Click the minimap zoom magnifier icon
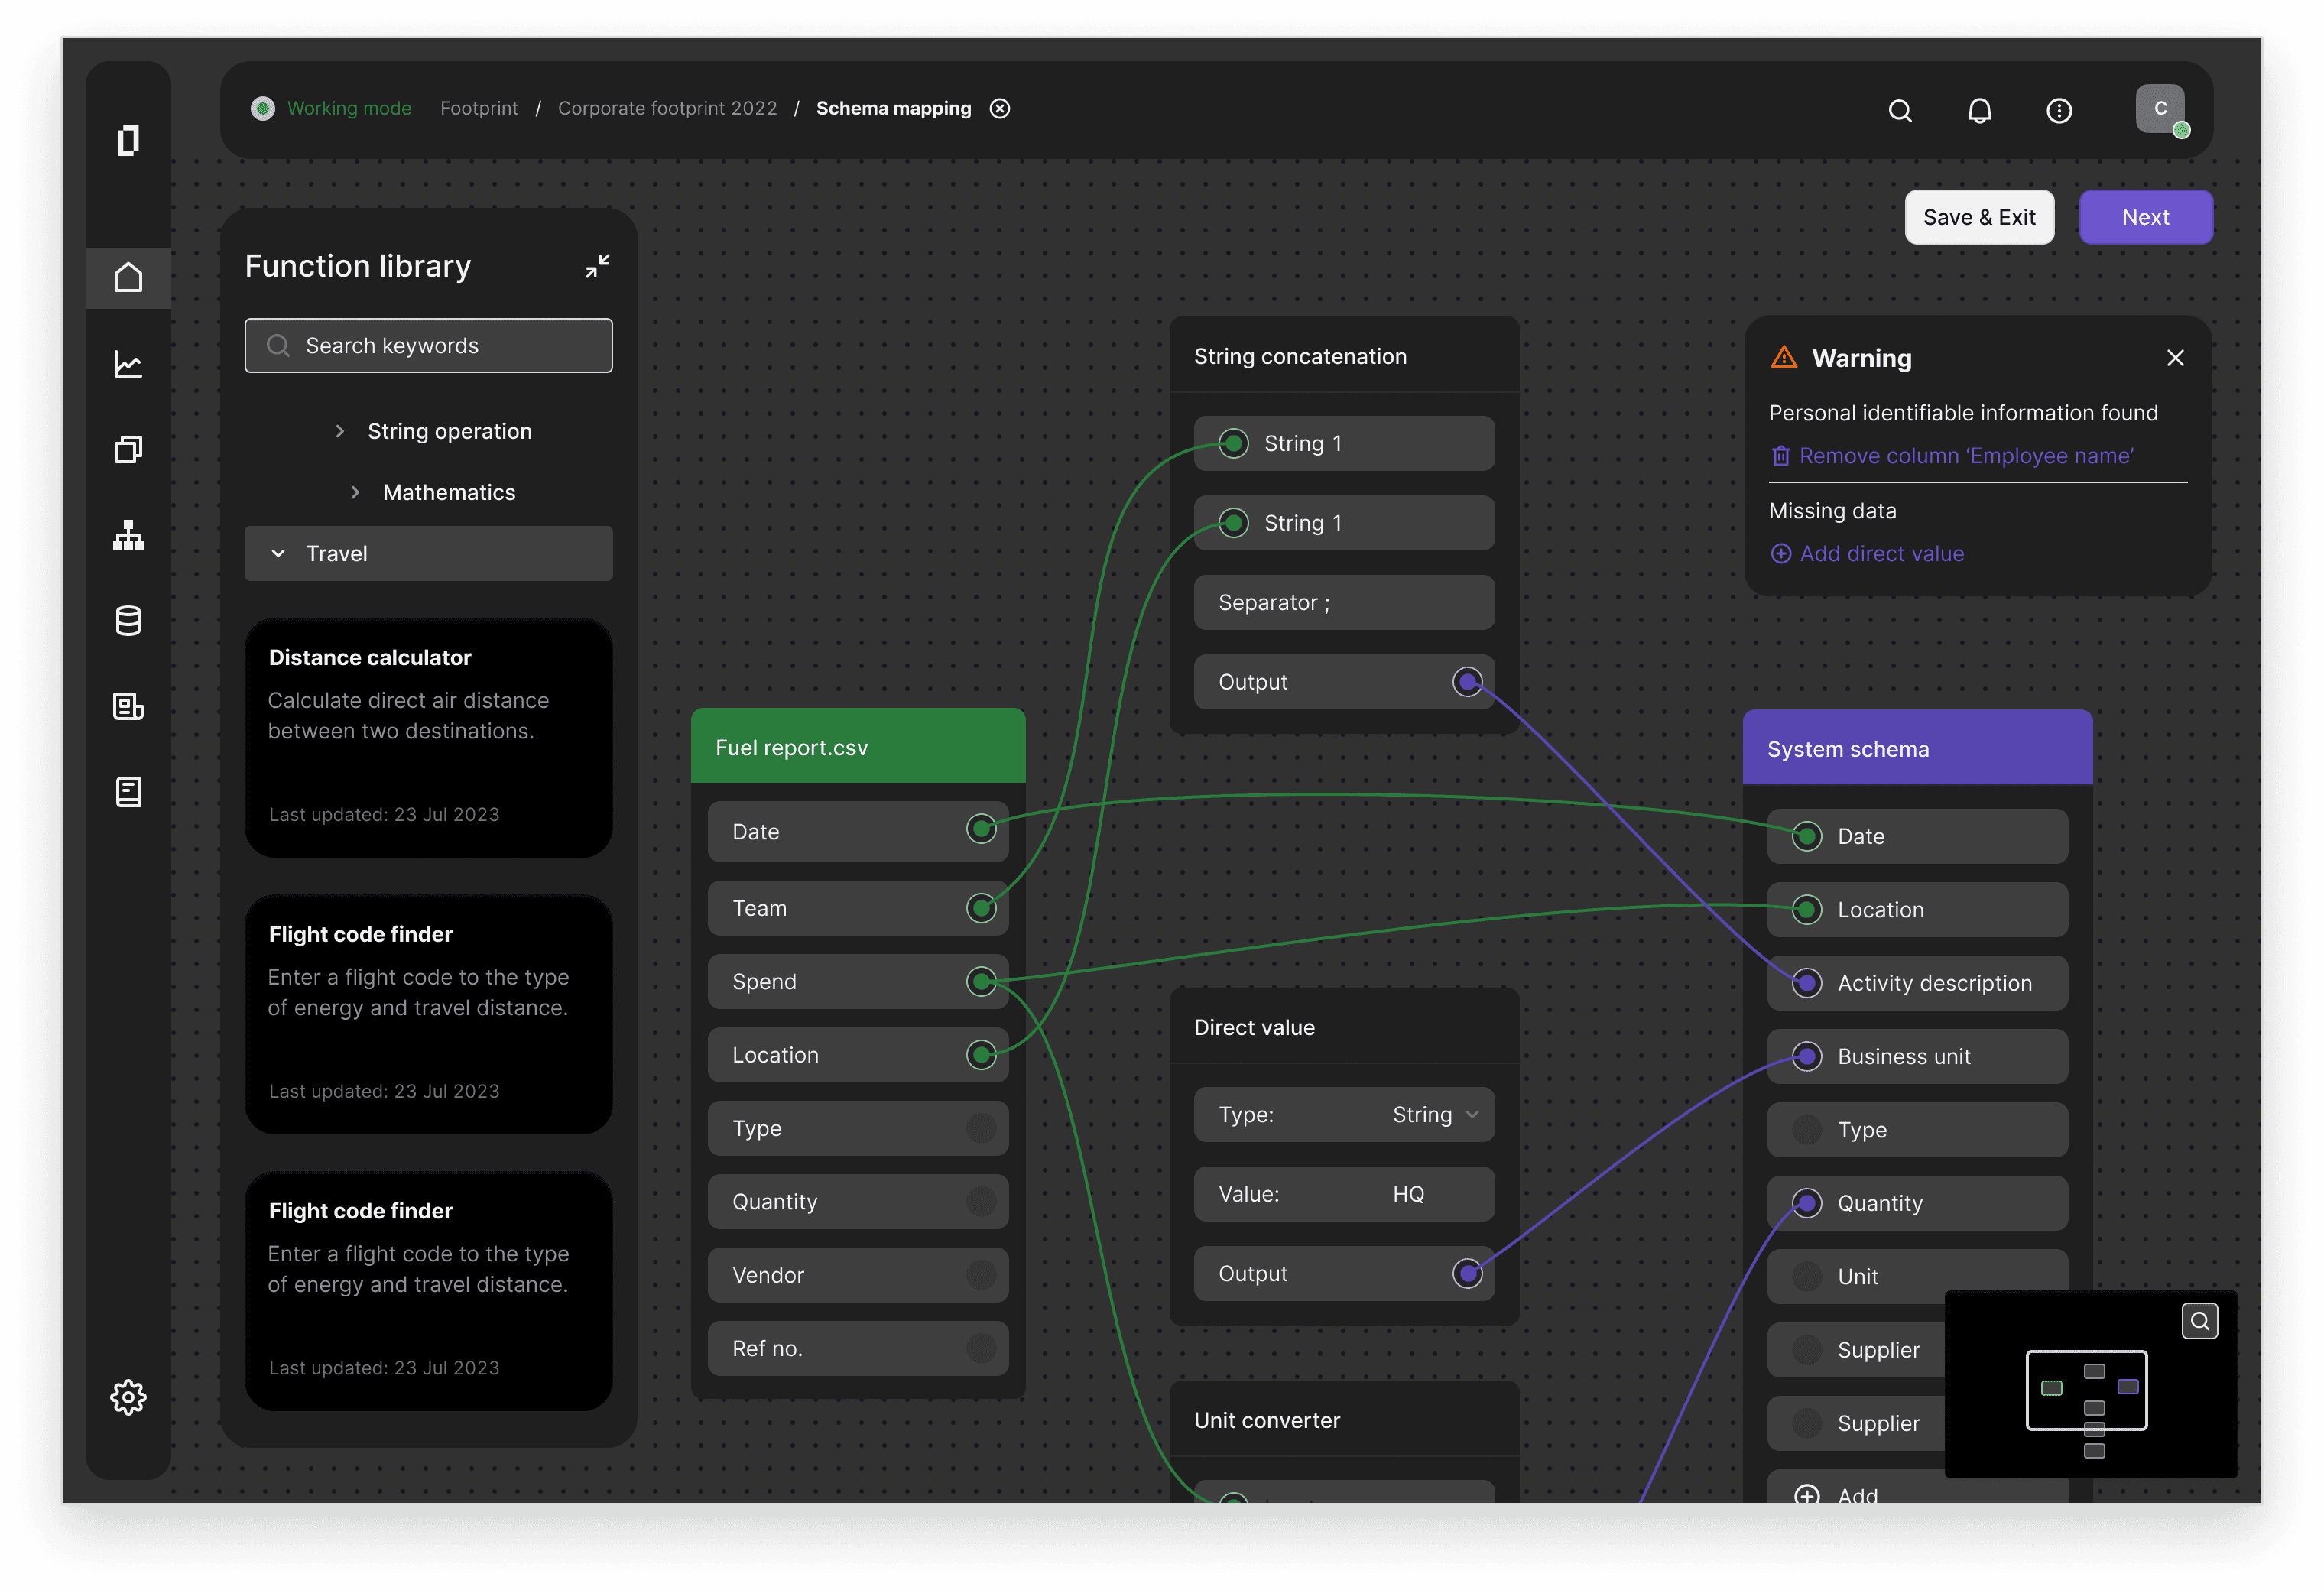 point(2199,1321)
